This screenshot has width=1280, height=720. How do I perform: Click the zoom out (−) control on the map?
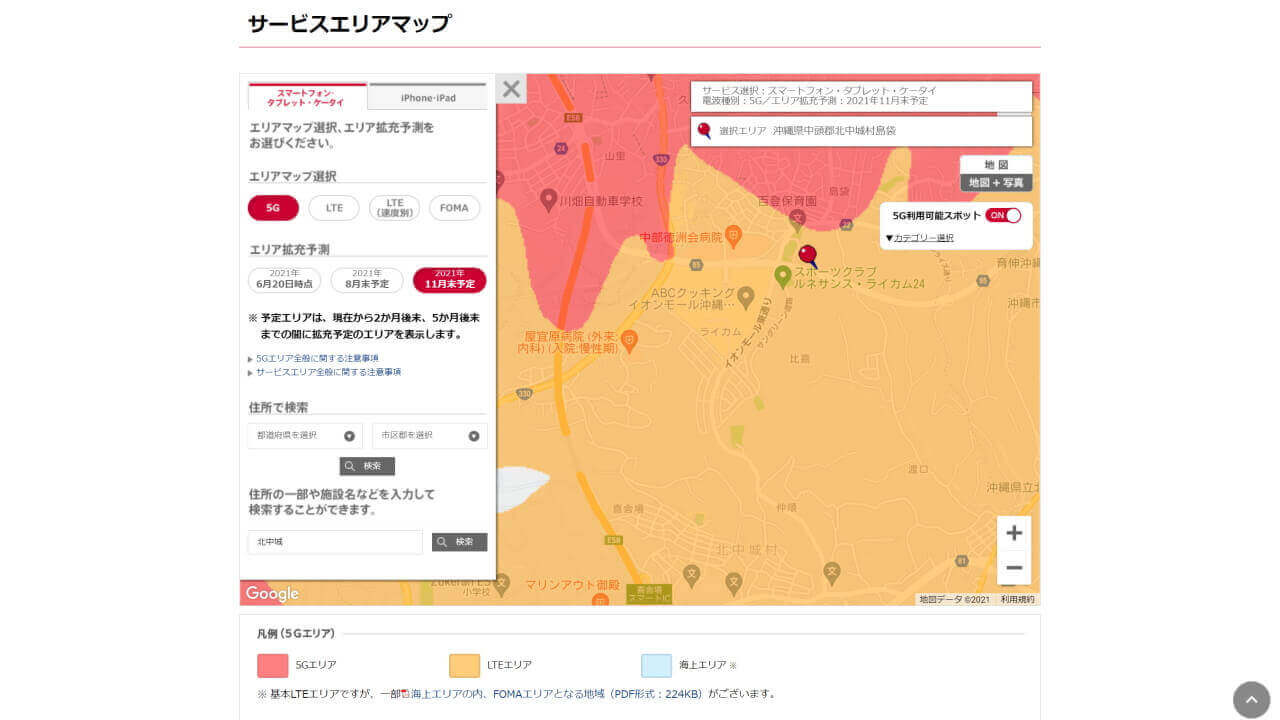(x=1014, y=568)
